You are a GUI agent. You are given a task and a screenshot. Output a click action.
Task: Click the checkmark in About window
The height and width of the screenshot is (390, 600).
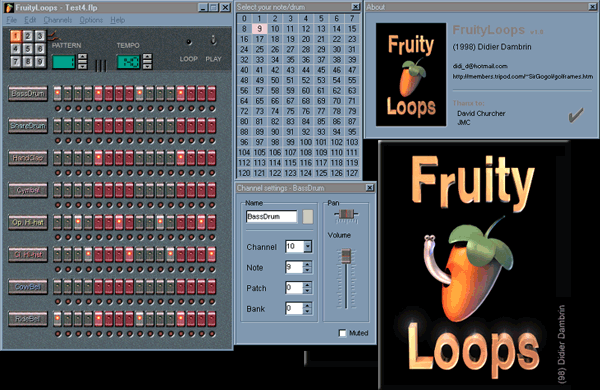[576, 114]
